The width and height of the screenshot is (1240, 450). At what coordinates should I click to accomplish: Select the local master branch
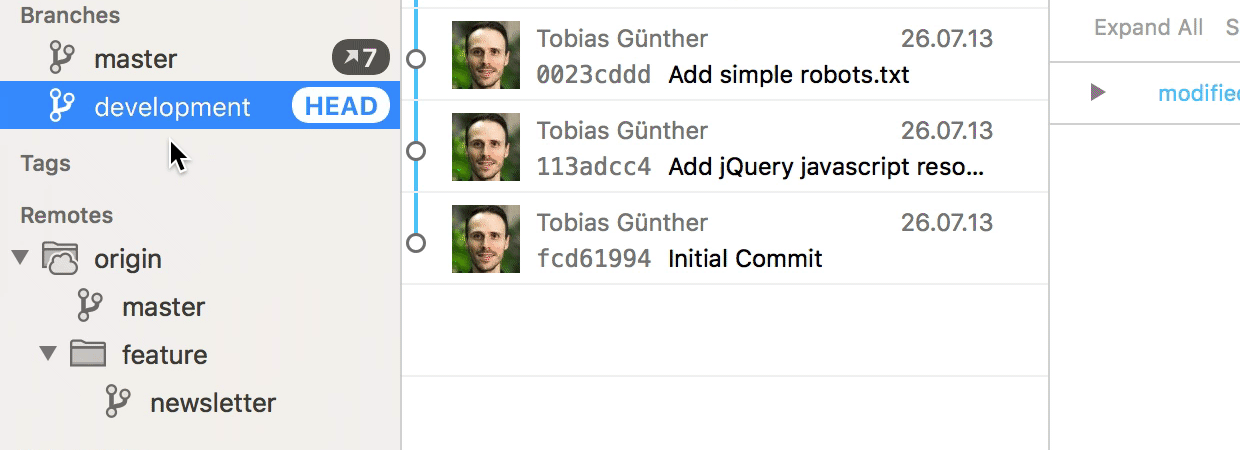click(x=135, y=59)
